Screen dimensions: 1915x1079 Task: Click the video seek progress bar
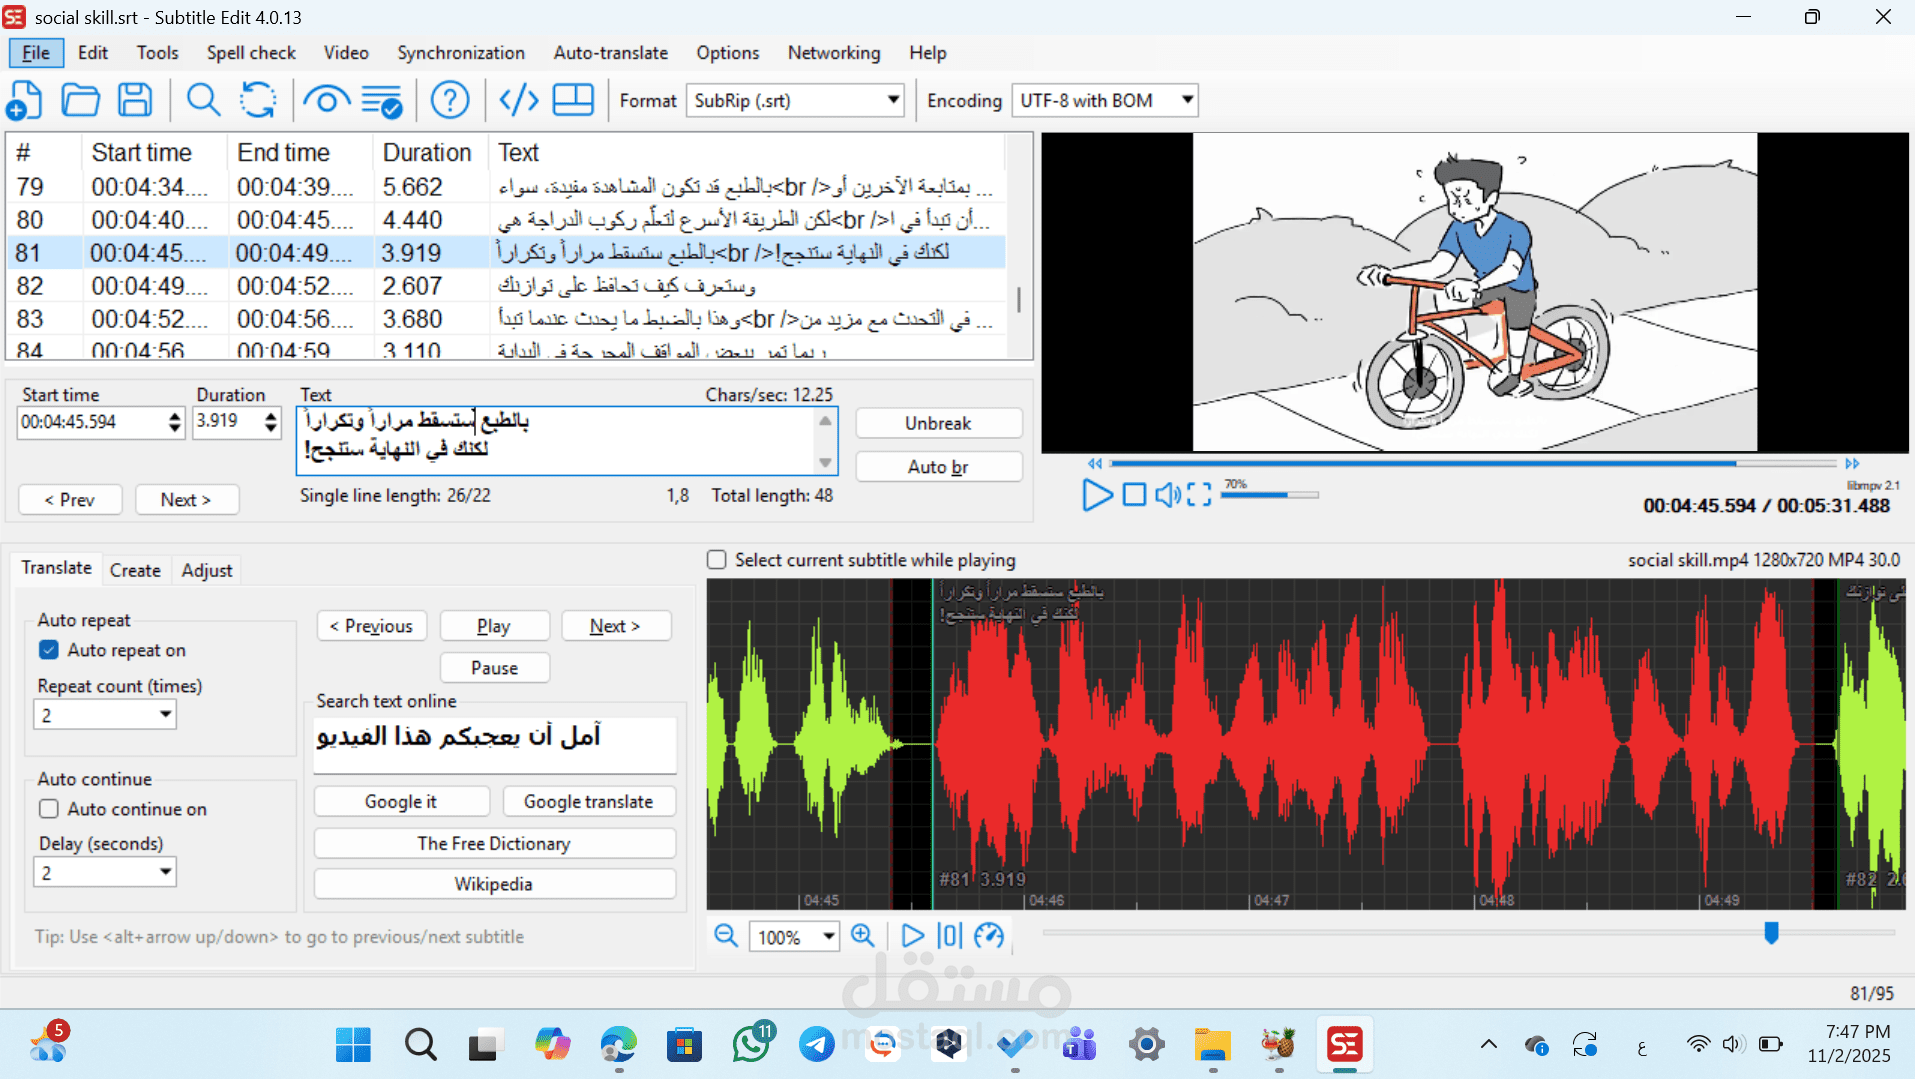[x=1472, y=464]
